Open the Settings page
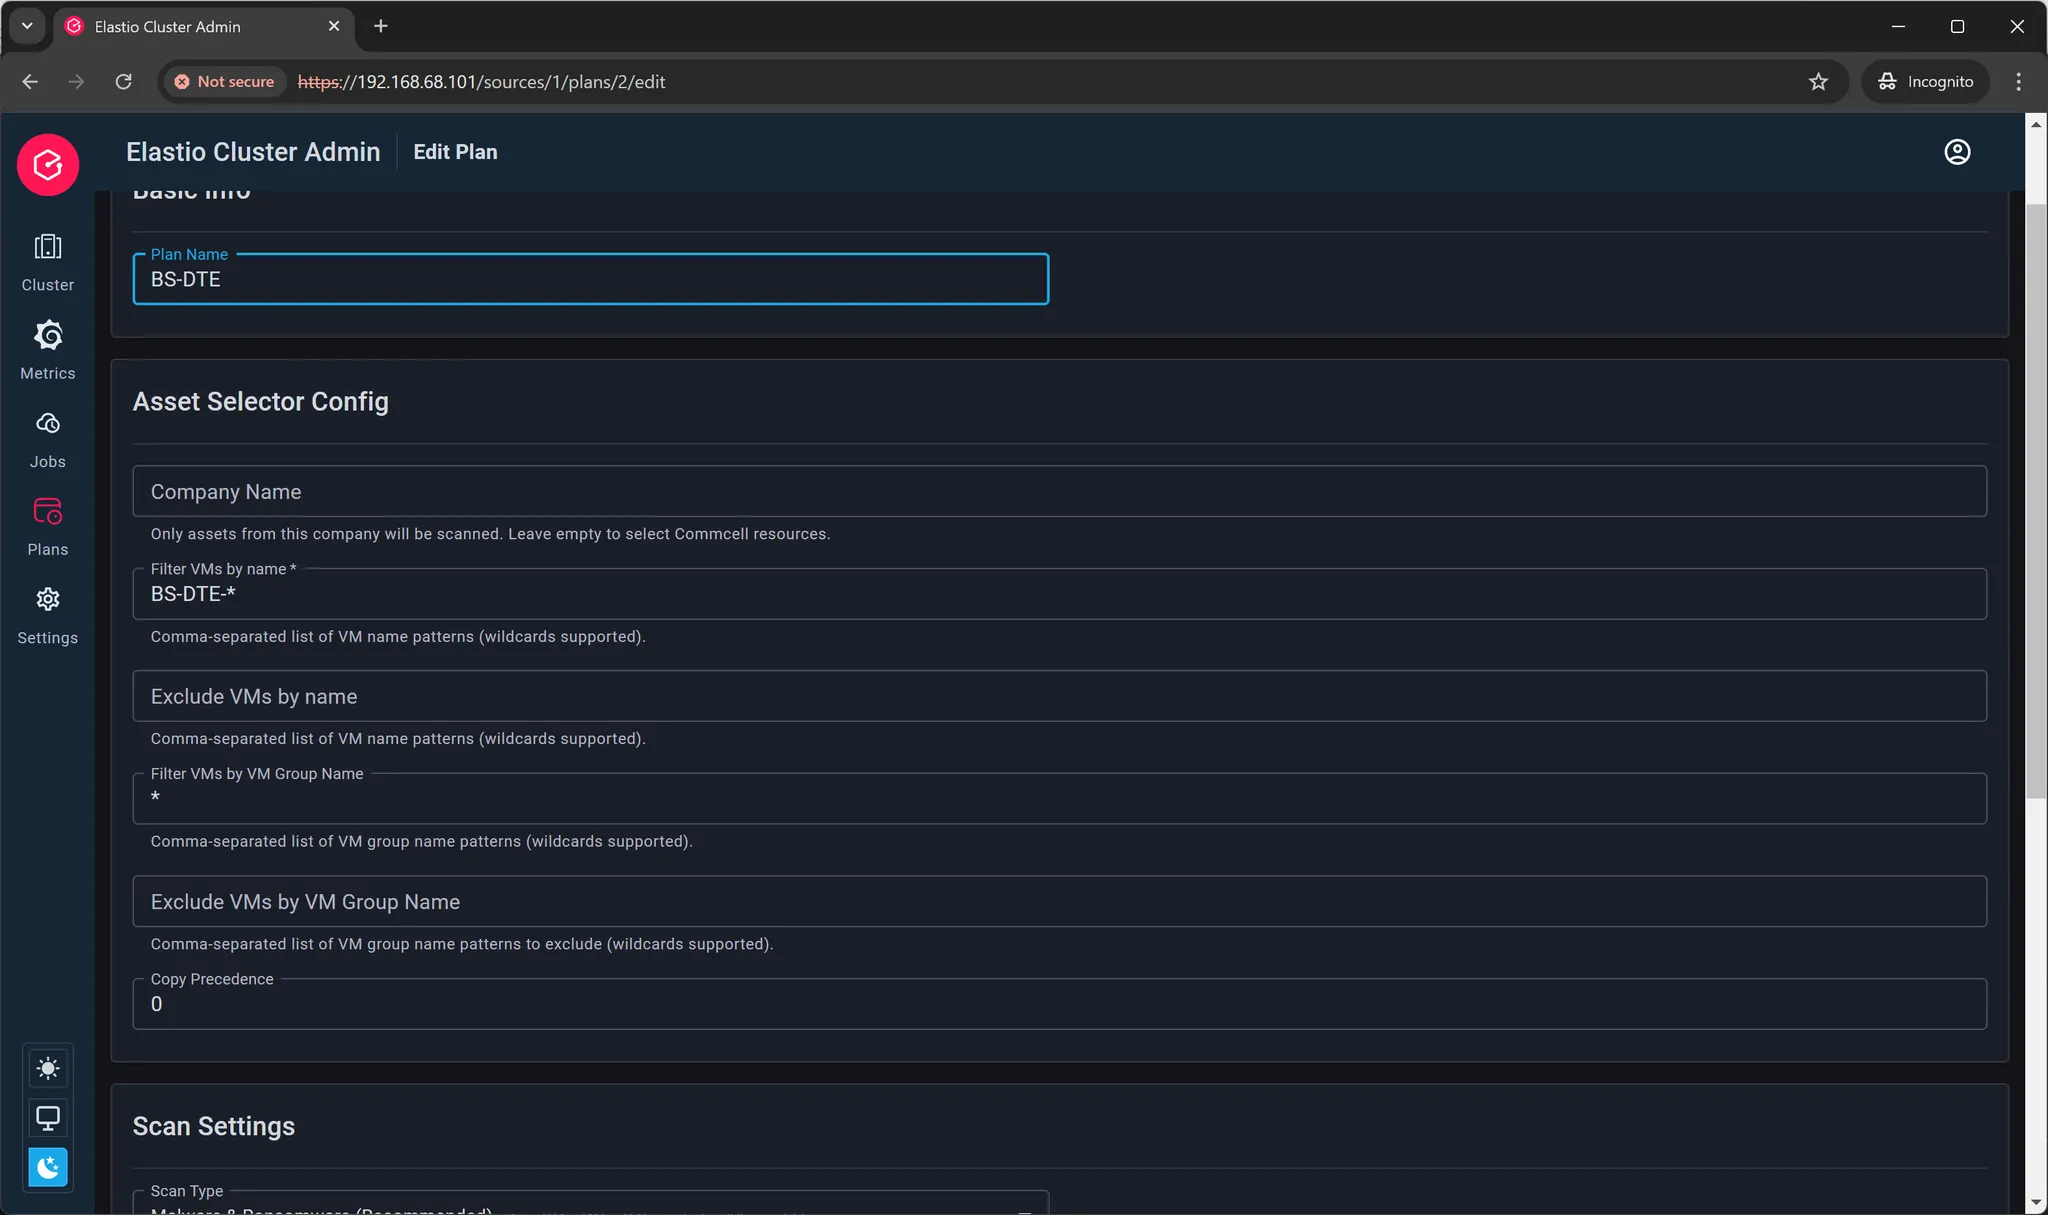 tap(48, 616)
